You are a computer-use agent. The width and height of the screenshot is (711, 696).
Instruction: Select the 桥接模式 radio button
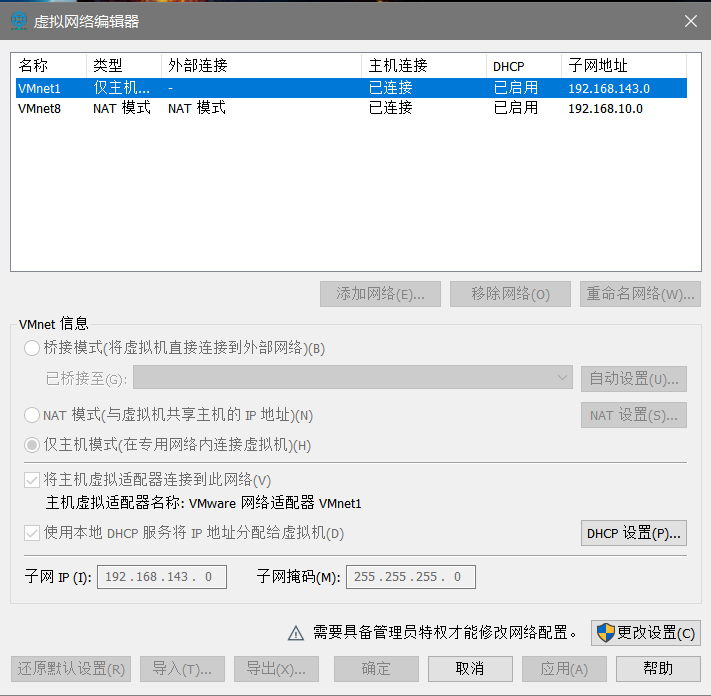point(32,348)
